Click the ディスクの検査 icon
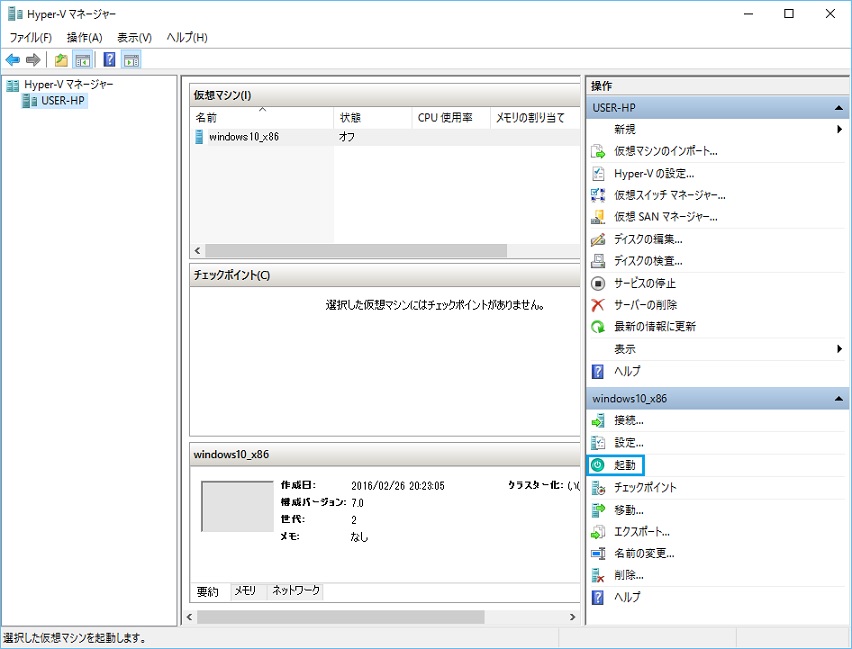The width and height of the screenshot is (852, 649). tap(598, 261)
